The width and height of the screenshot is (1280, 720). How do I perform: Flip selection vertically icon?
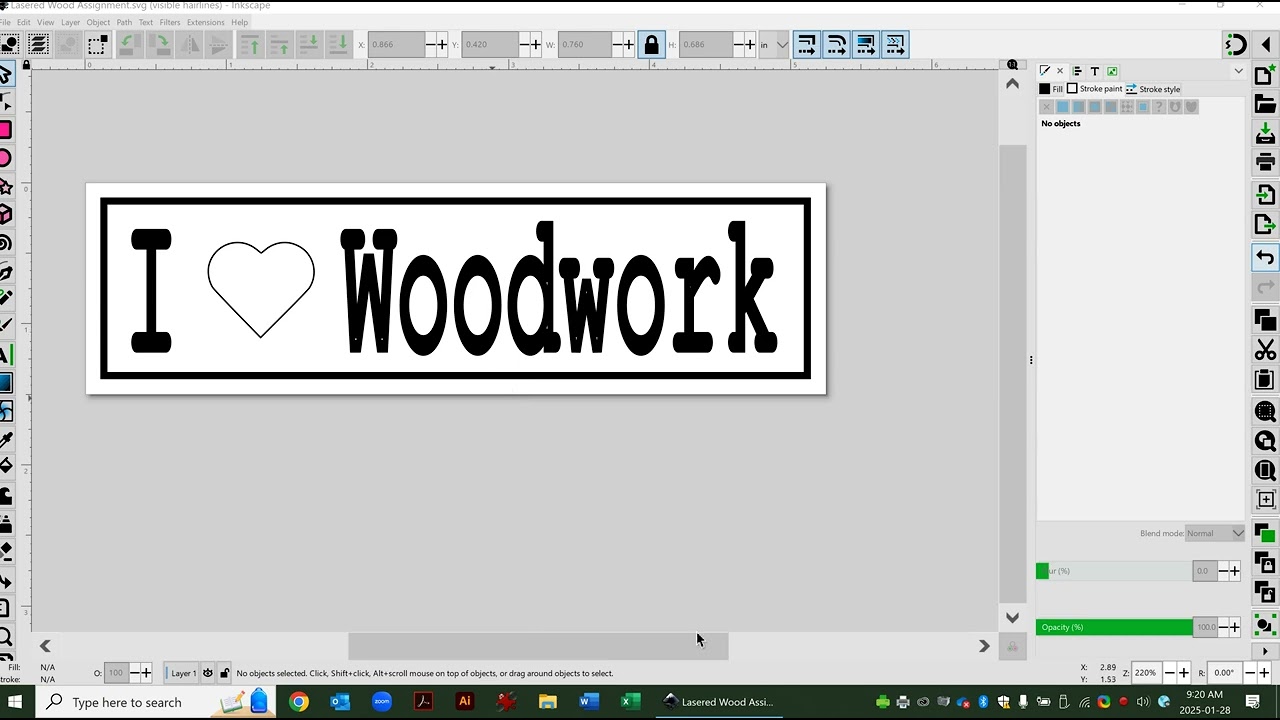coord(217,44)
